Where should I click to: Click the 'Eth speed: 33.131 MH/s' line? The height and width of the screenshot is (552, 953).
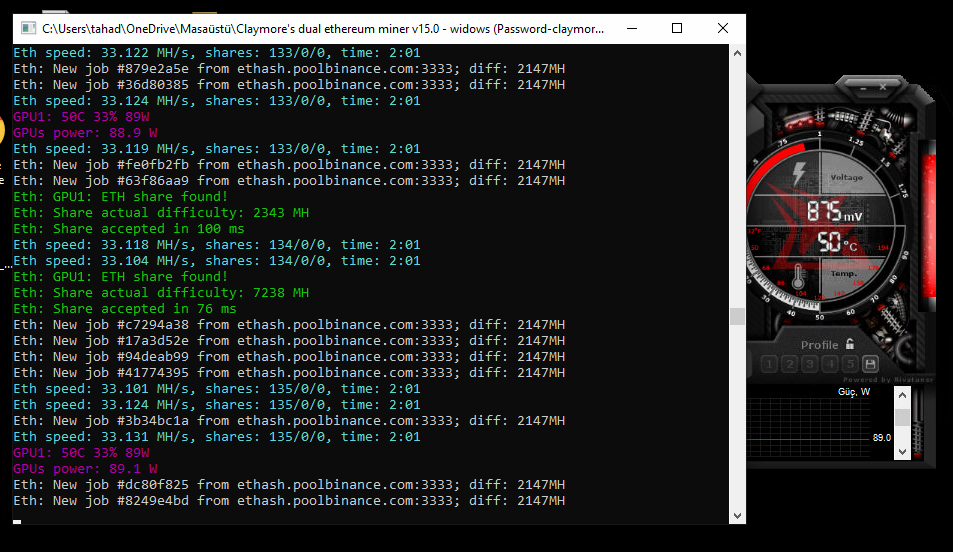(x=217, y=436)
